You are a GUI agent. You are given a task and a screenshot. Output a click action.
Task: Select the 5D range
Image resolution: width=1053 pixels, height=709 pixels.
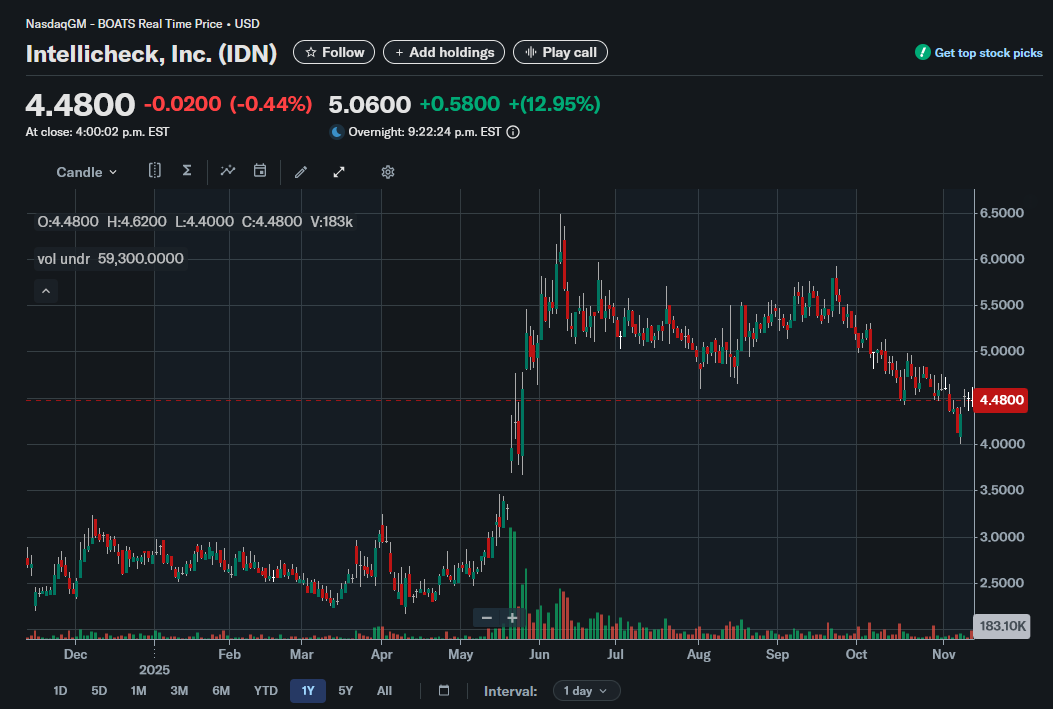(99, 691)
